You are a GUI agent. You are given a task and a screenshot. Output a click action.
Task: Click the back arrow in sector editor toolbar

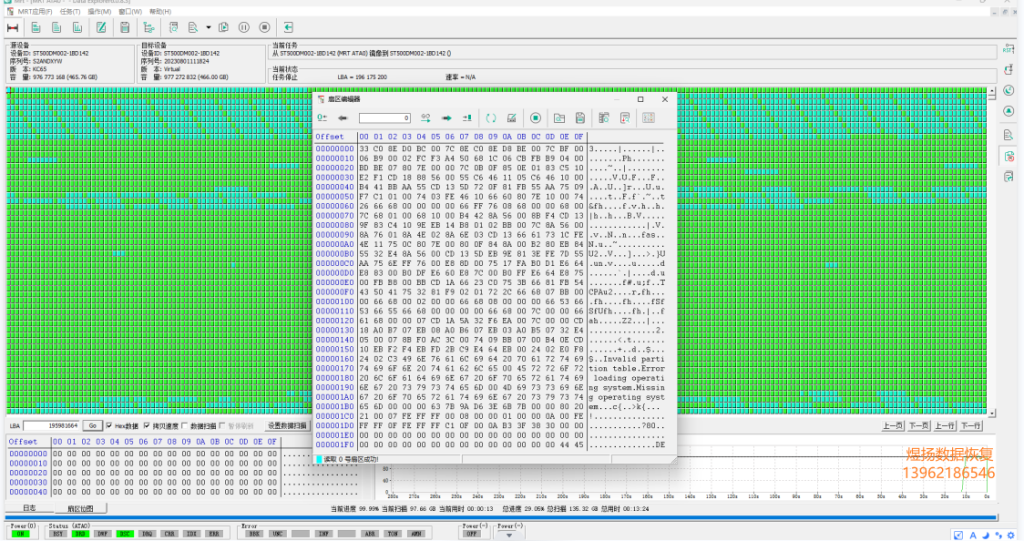point(342,118)
